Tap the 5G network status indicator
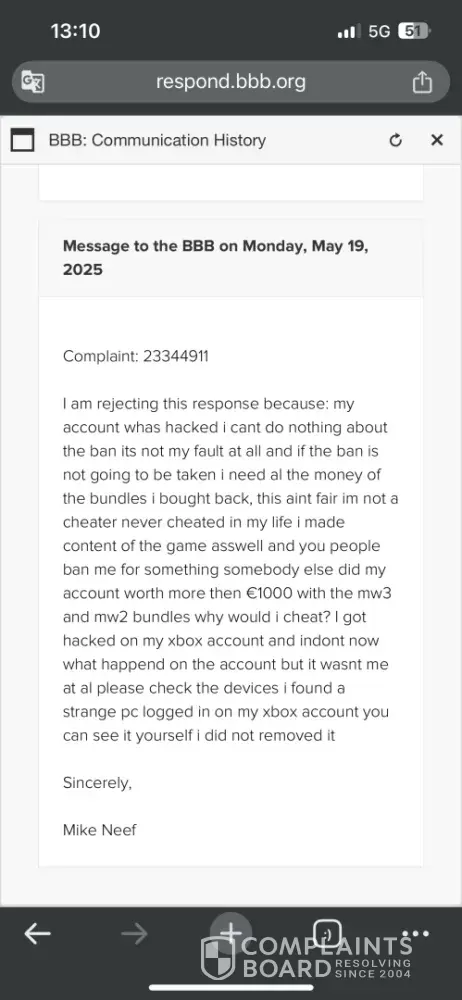The height and width of the screenshot is (1000, 462). pos(379,31)
